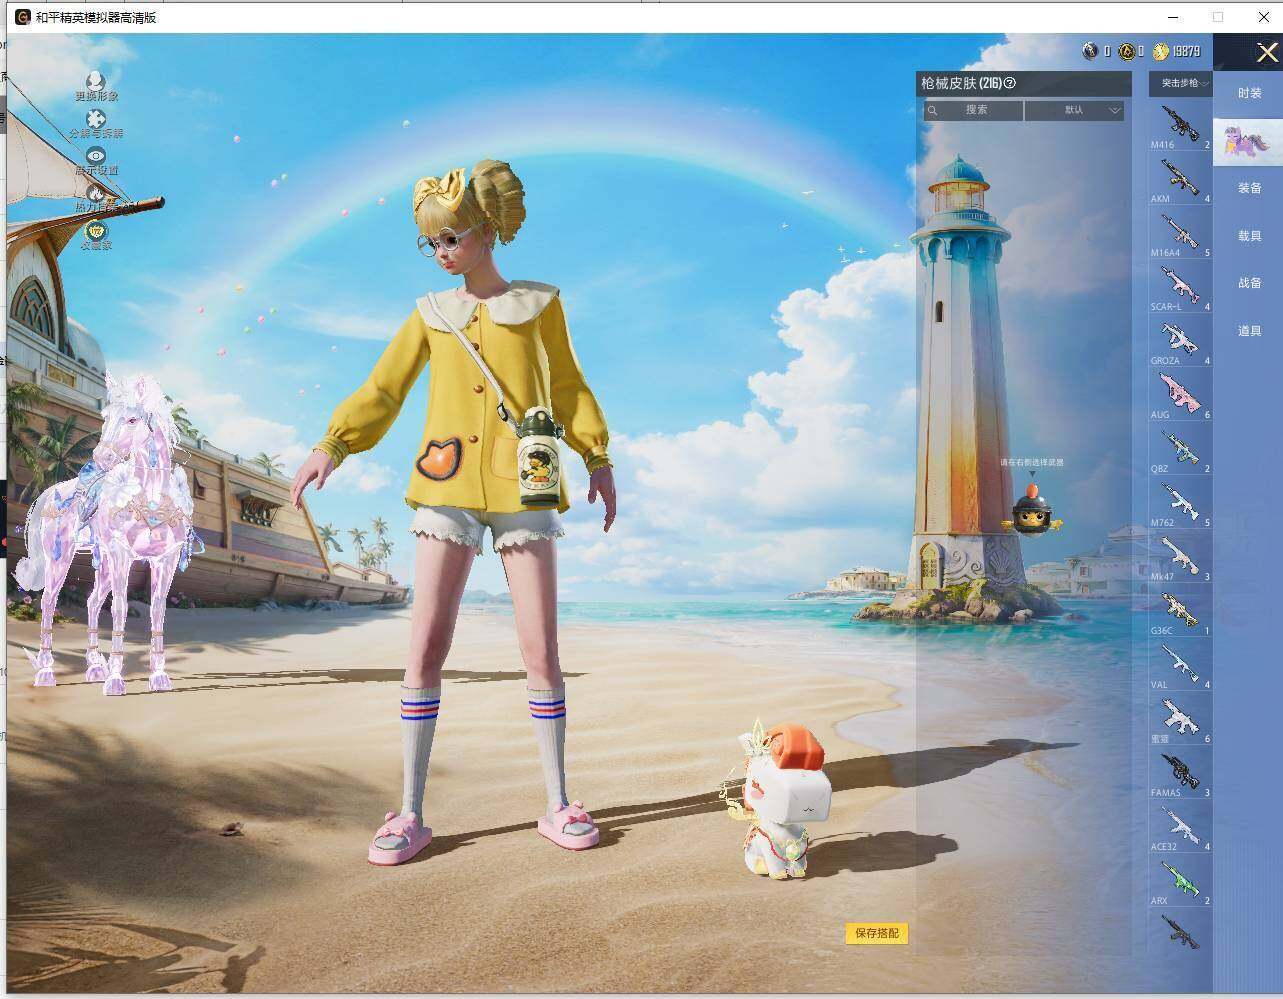
Task: Toggle the 展示设置 eye icon
Action: 96,155
